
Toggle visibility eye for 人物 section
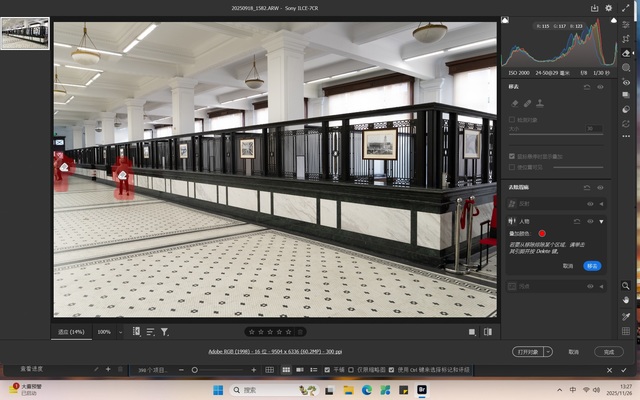coord(589,221)
